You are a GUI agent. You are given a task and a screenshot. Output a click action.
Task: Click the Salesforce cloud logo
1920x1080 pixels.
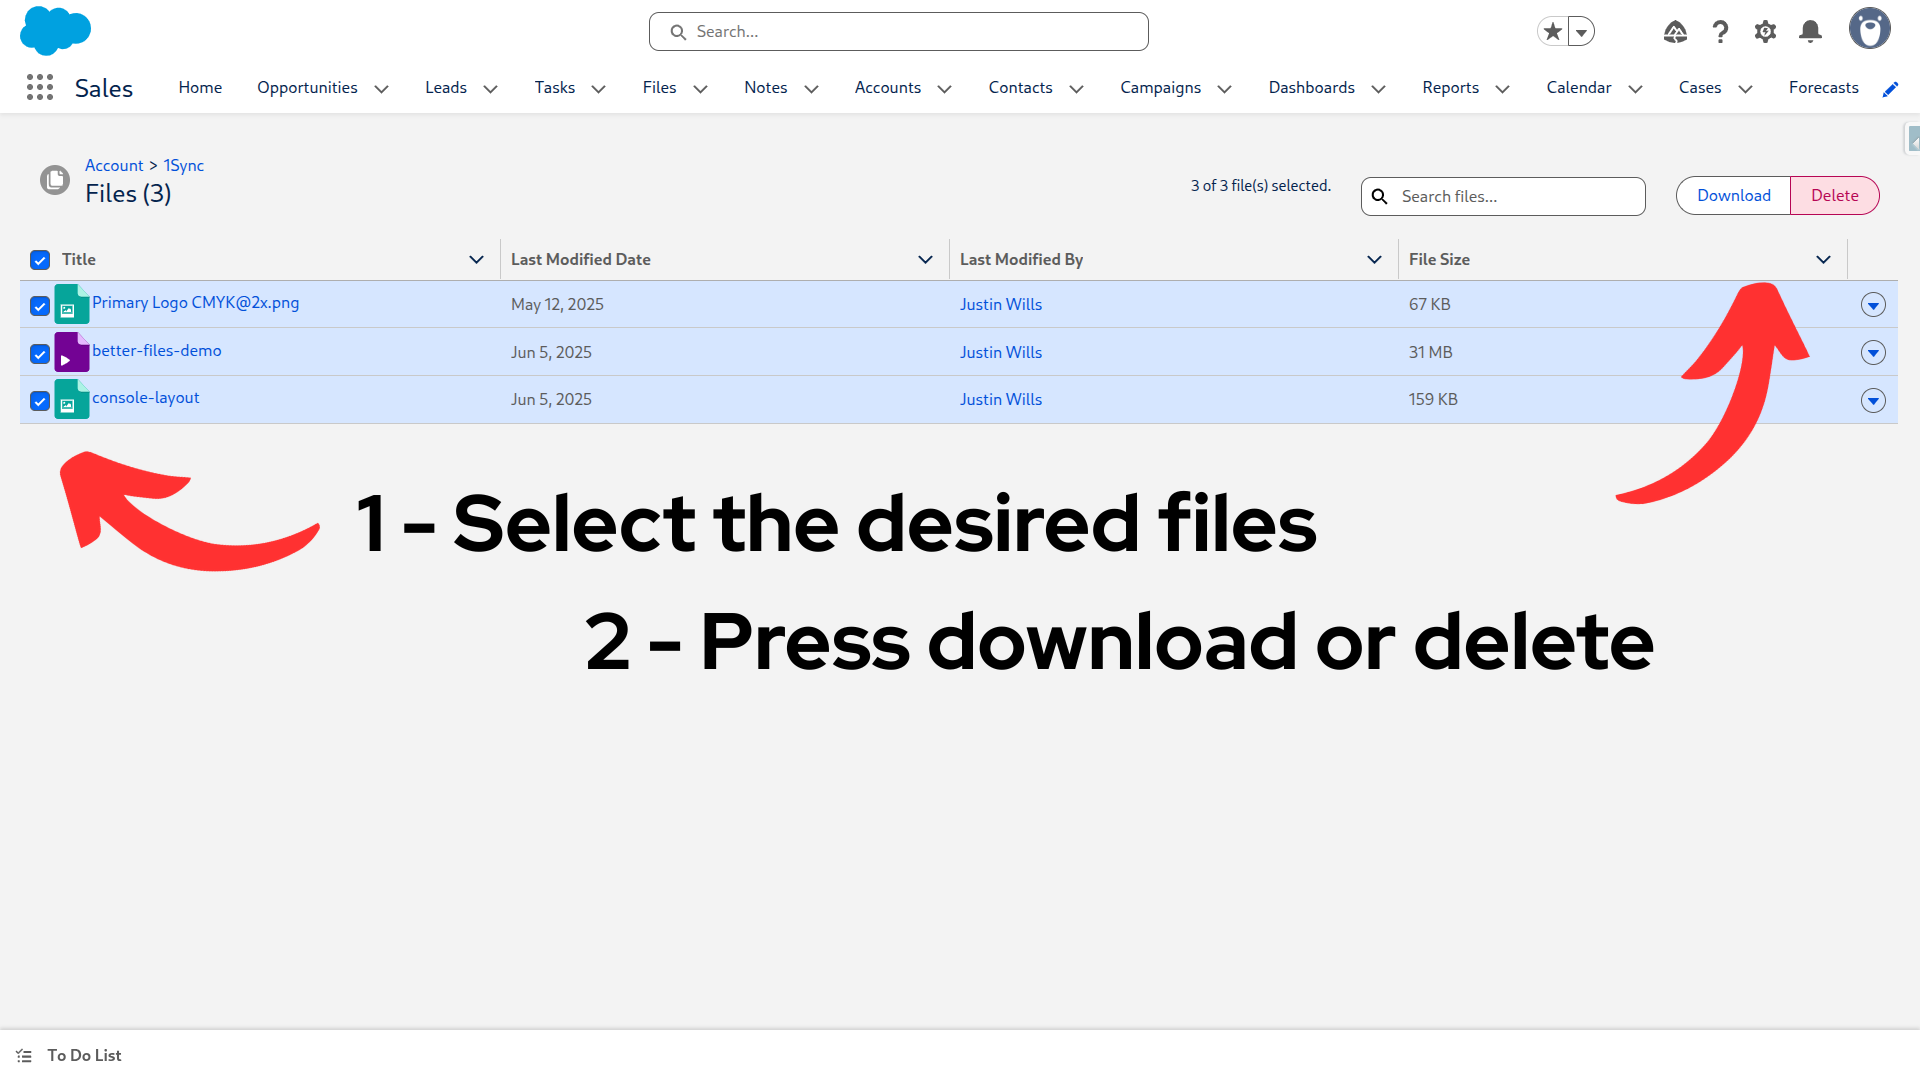(55, 31)
